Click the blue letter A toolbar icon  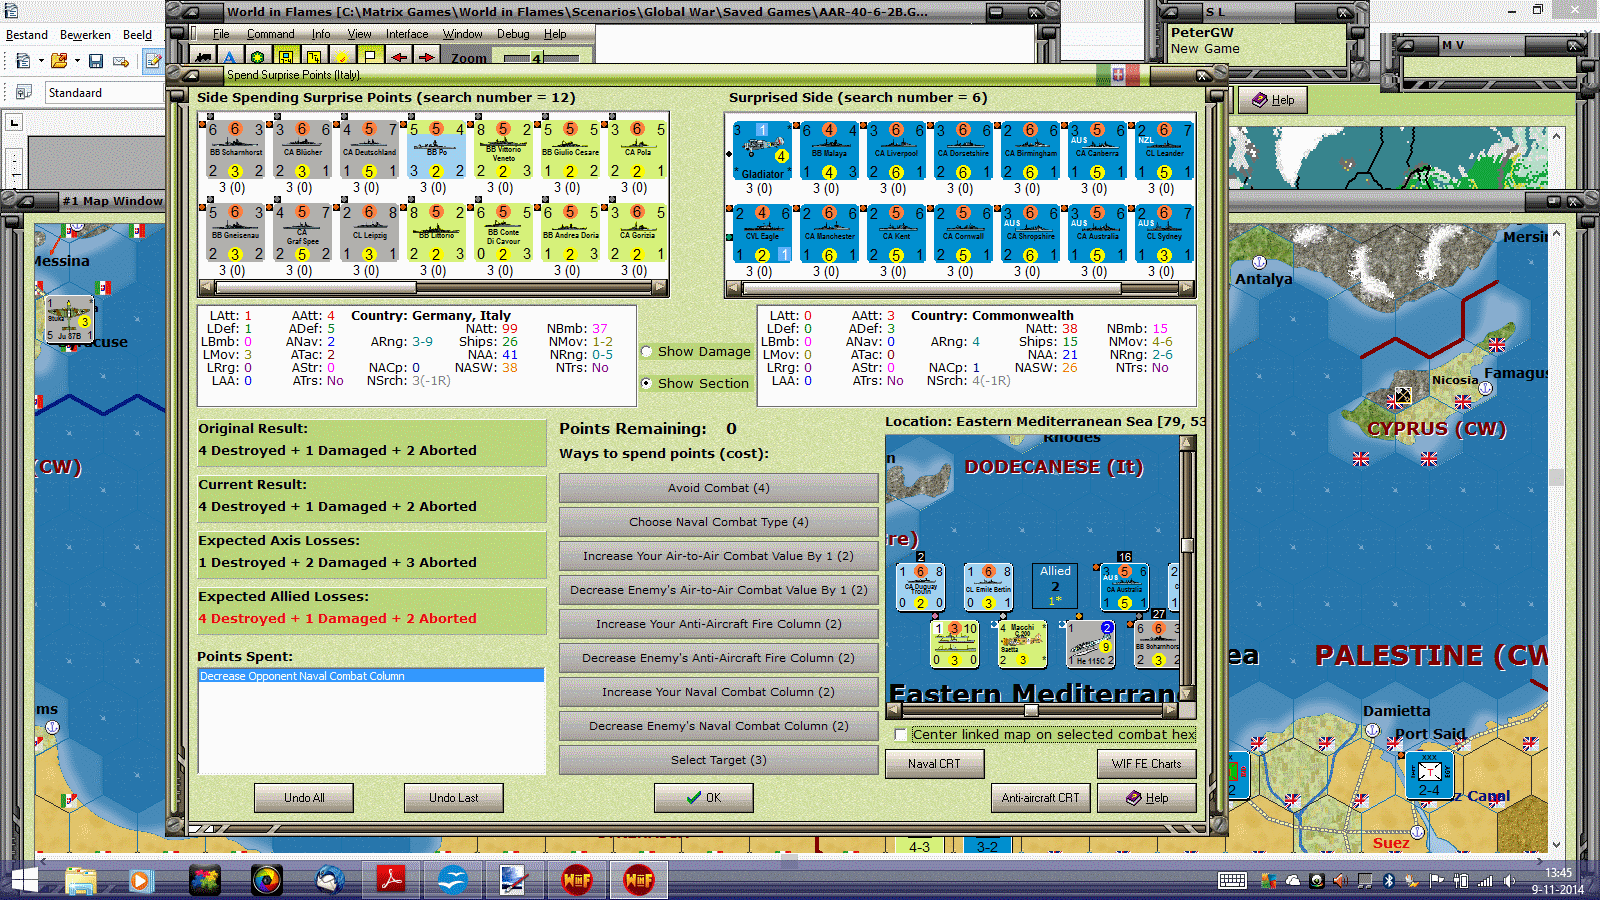(x=230, y=57)
